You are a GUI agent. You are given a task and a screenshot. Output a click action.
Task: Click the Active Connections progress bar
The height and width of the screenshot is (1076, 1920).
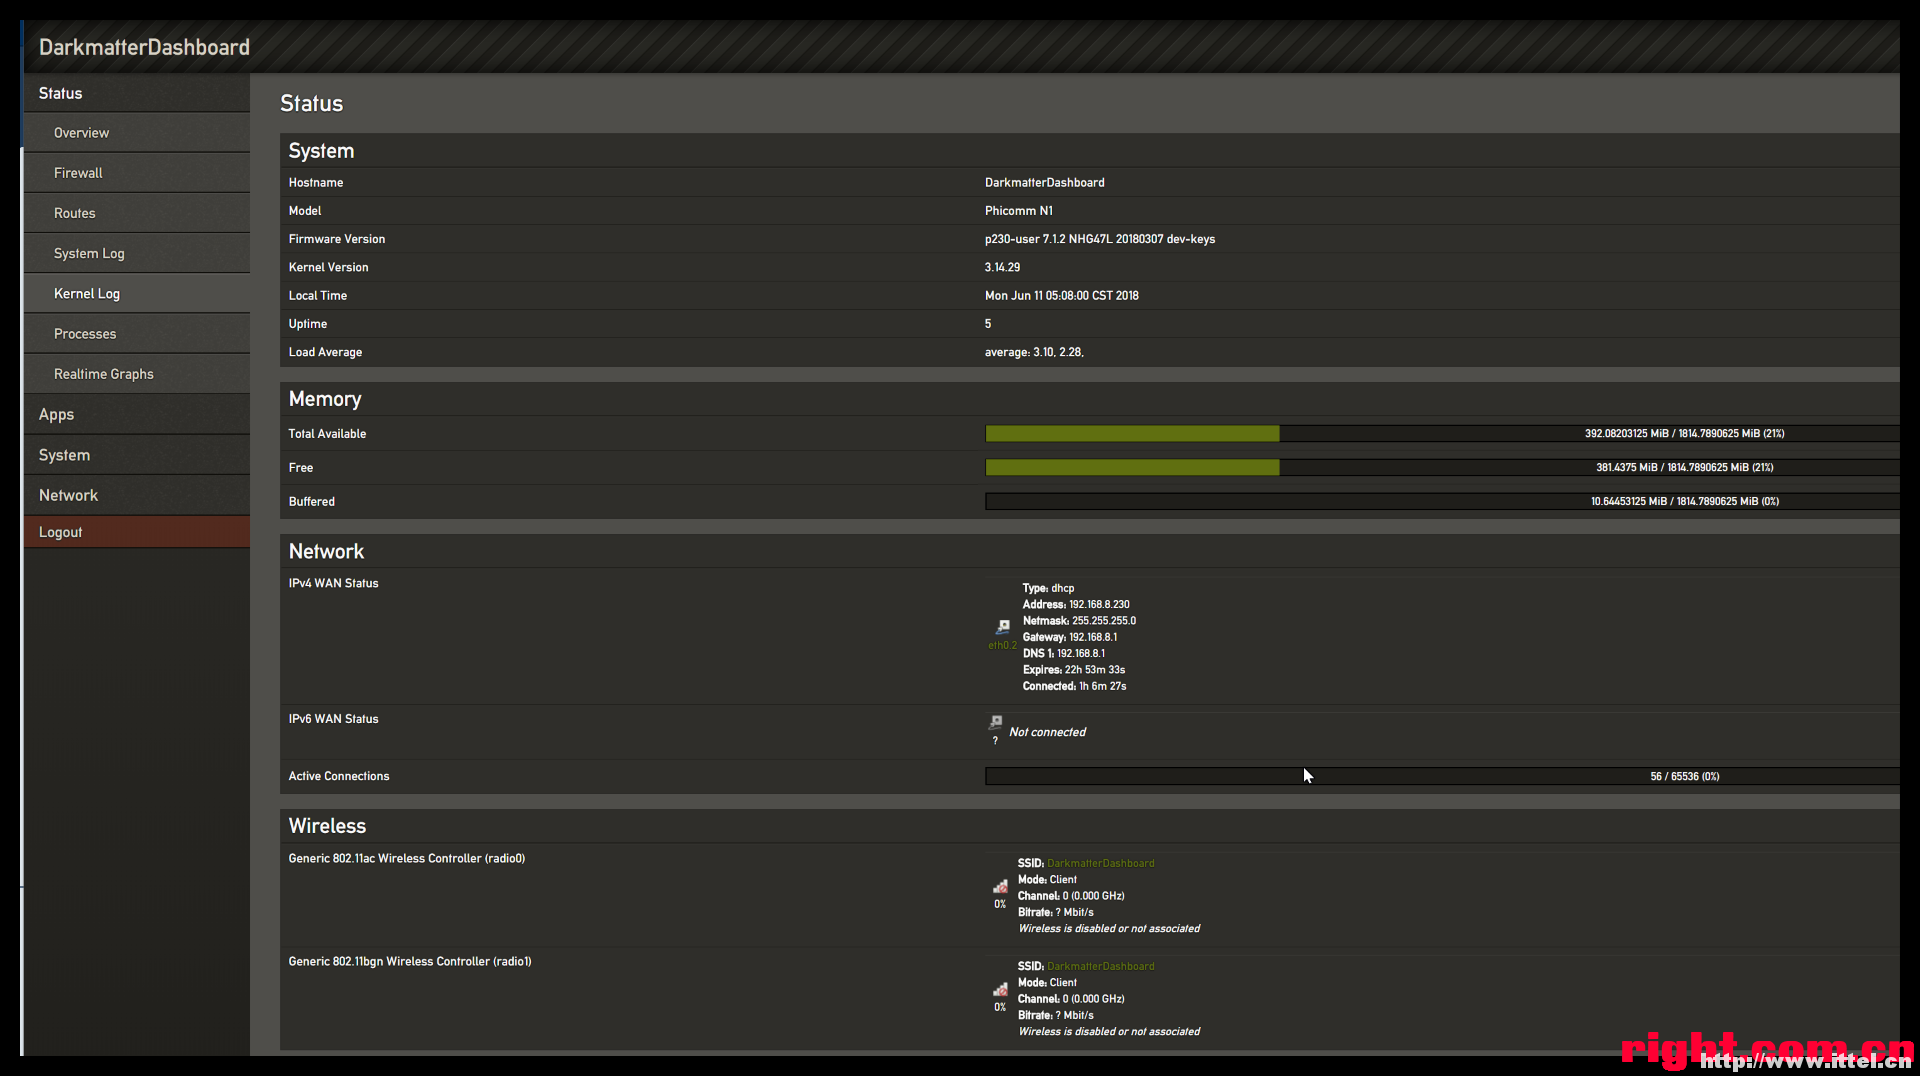(x=1442, y=776)
